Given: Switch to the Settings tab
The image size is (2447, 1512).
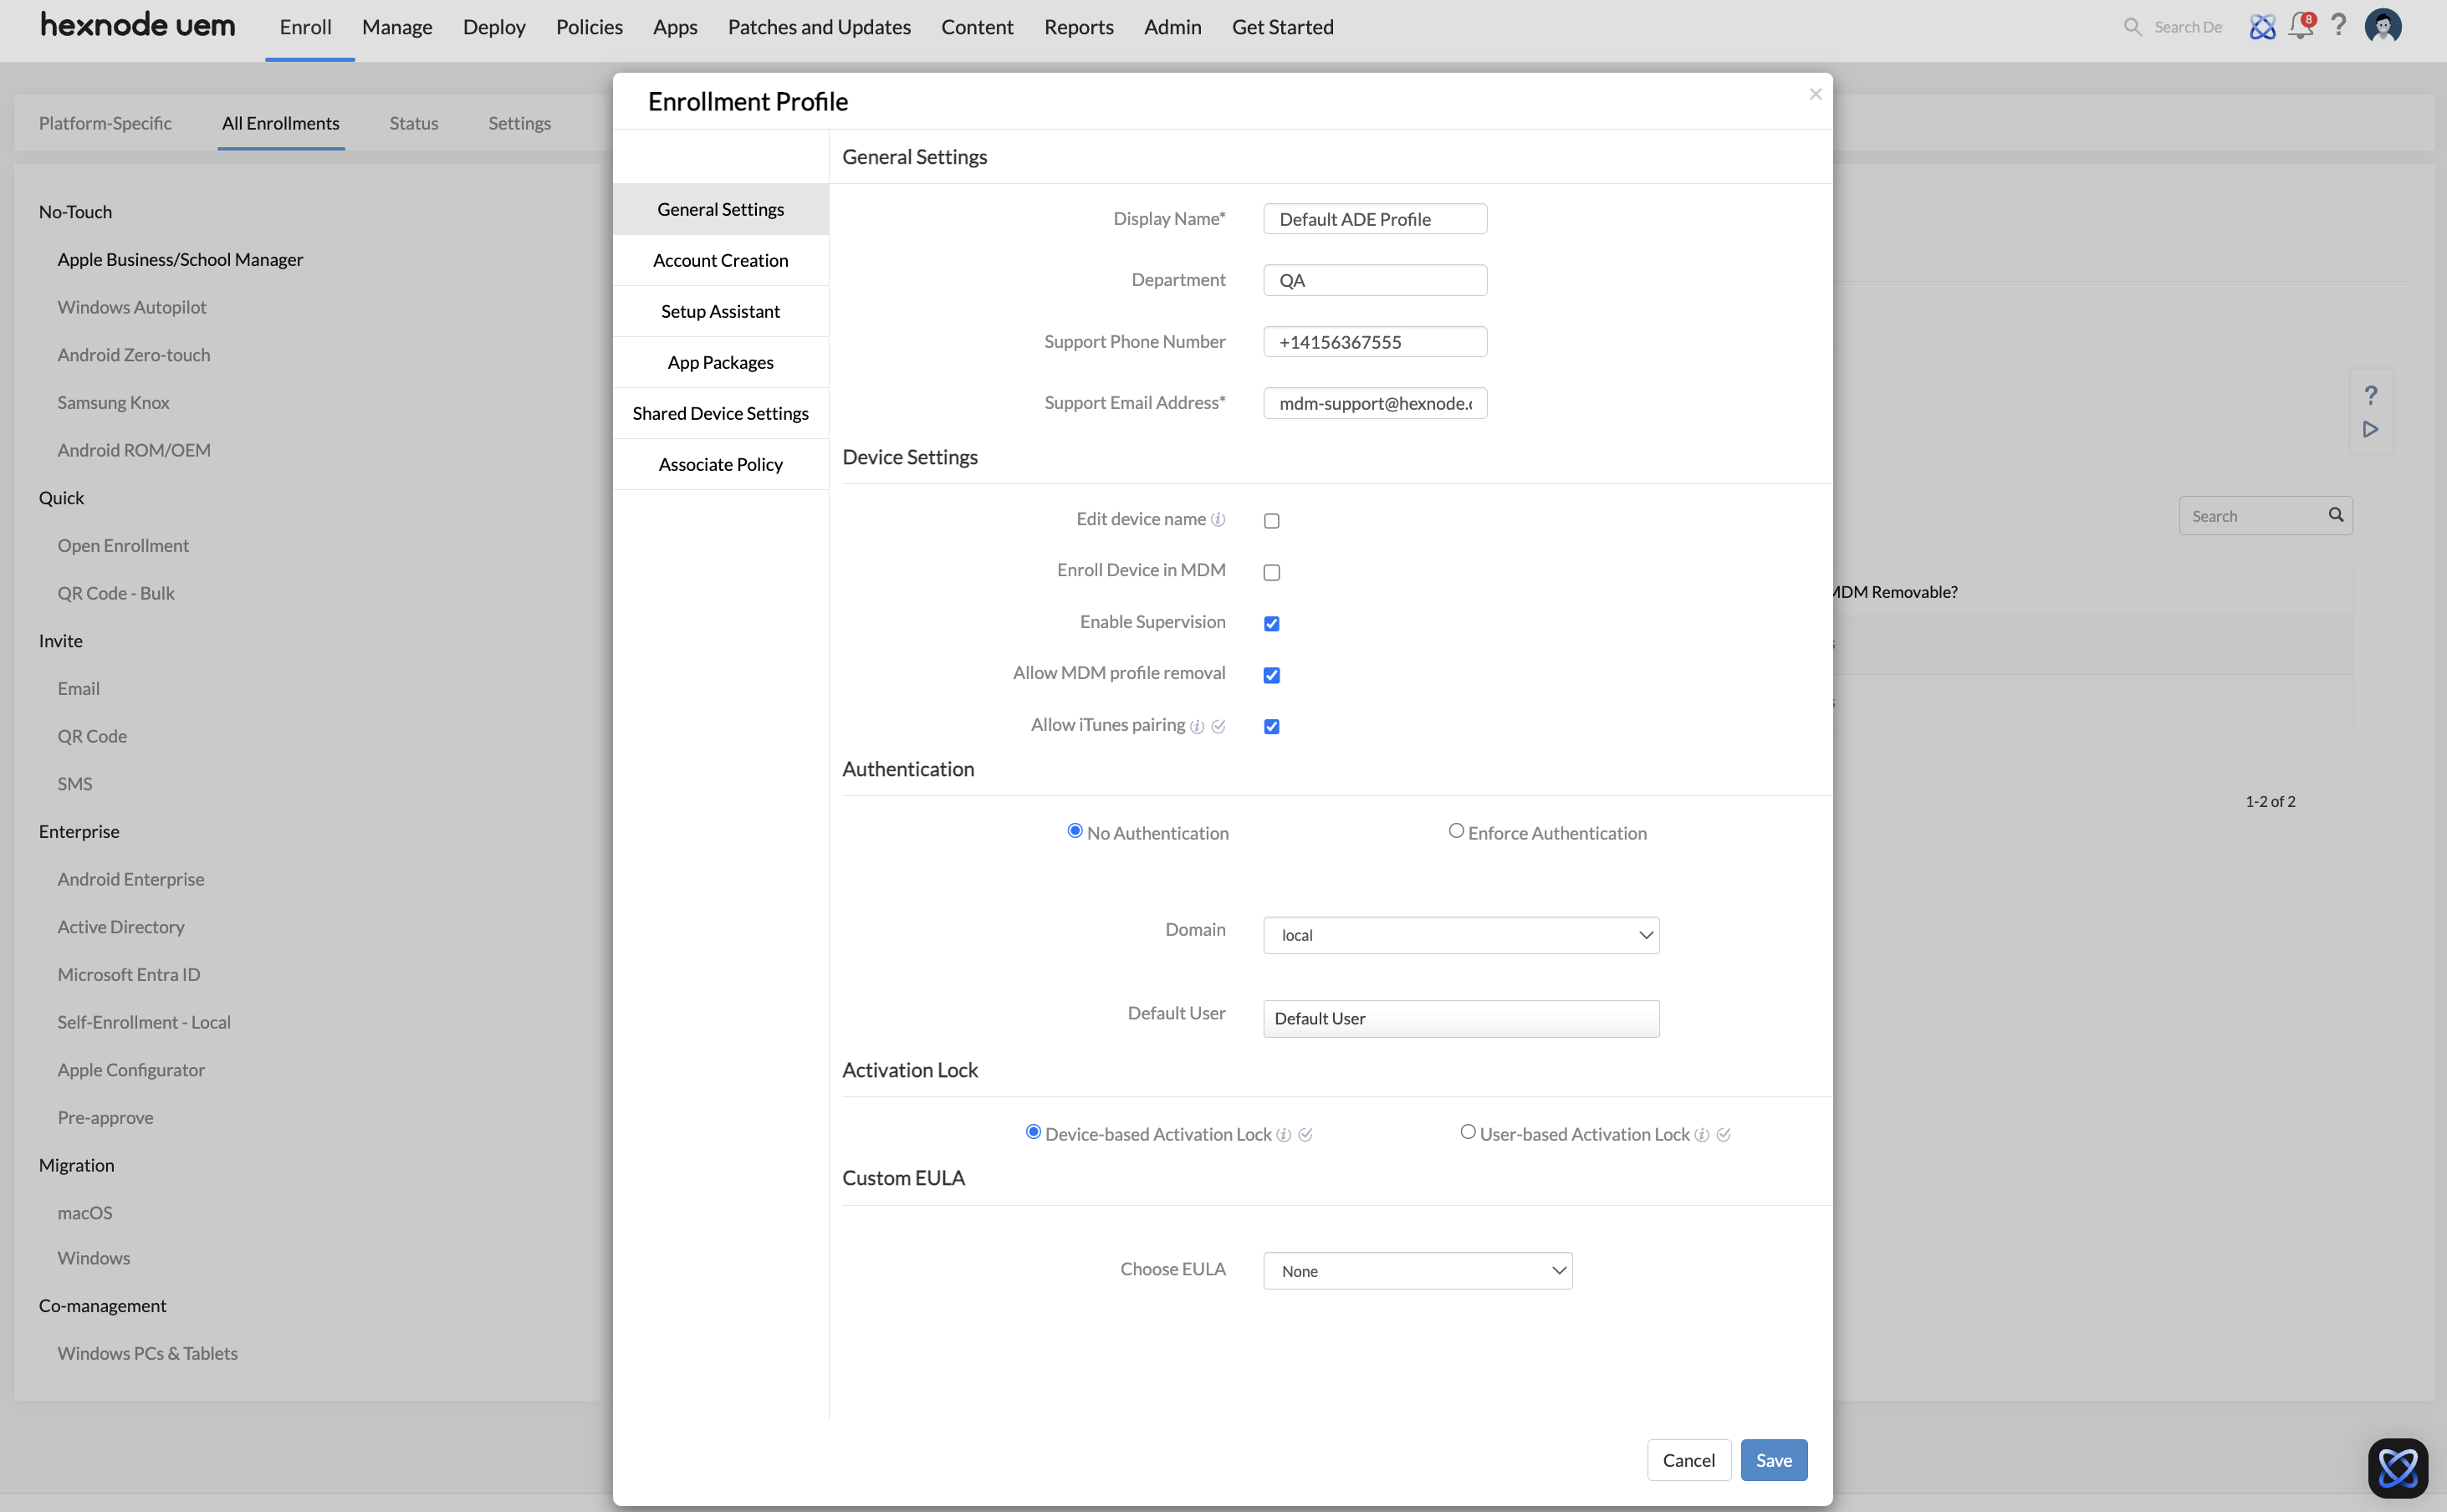Looking at the screenshot, I should tap(519, 123).
